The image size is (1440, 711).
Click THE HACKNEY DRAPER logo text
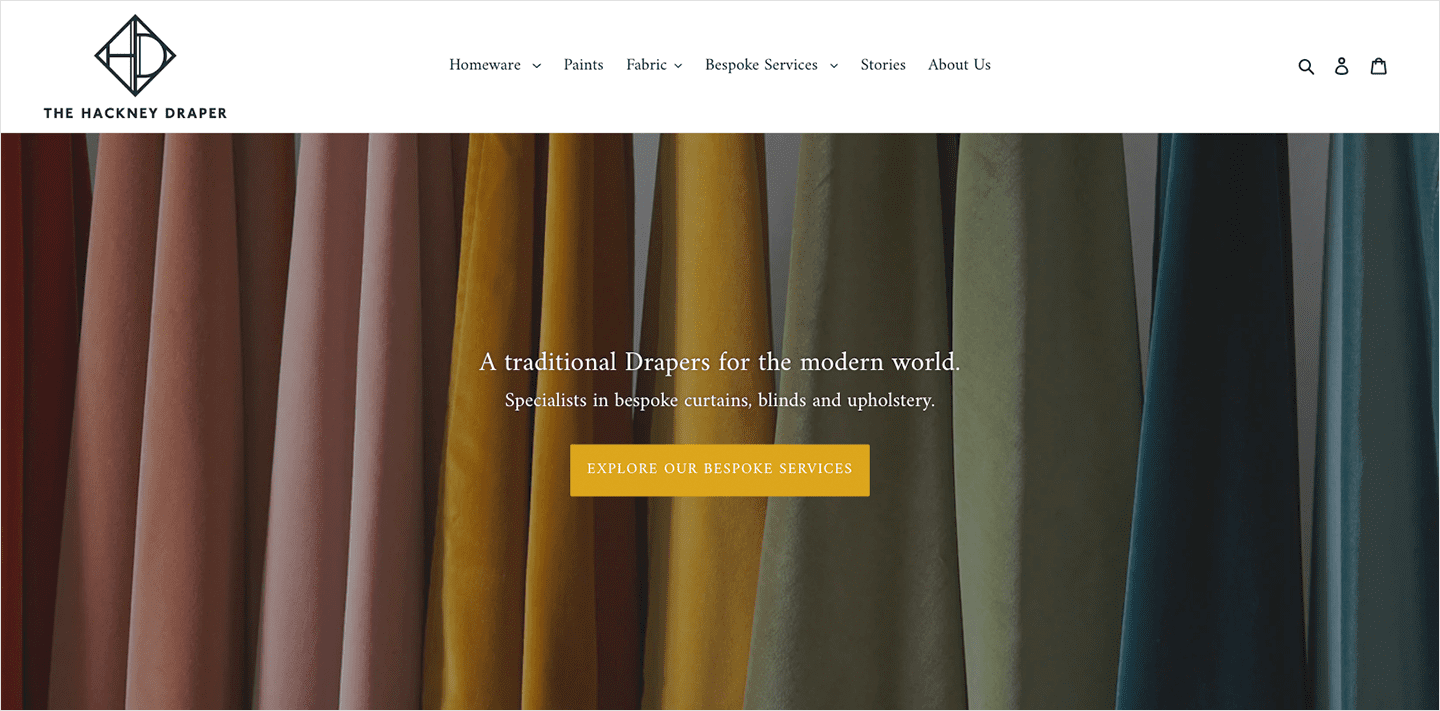[x=135, y=113]
